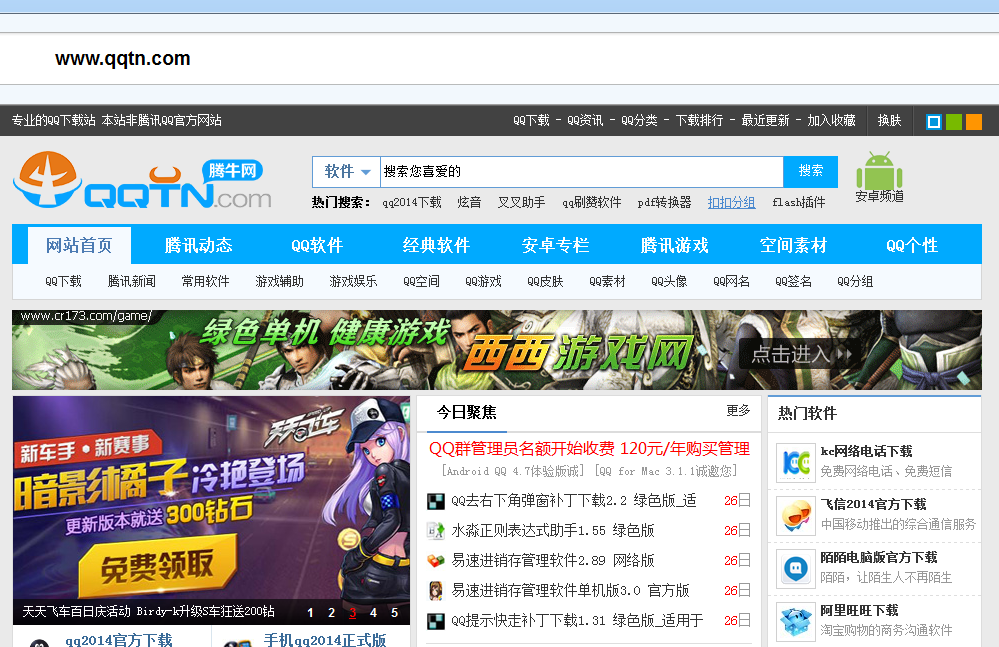This screenshot has height=647, width=999.
Task: Click the QQ分类 top bar link
Action: 639,120
